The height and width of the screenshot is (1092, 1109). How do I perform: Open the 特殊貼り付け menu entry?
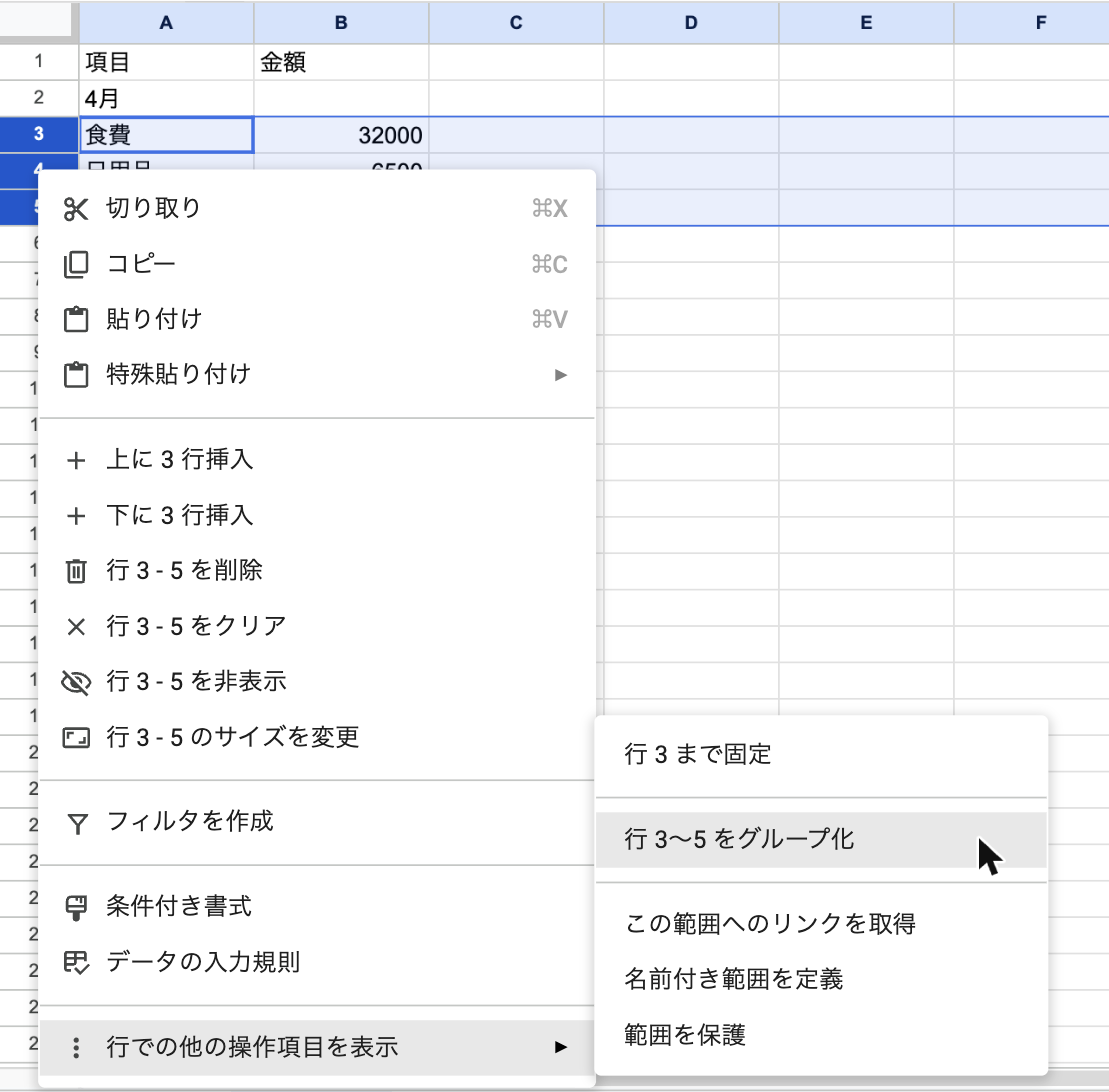pyautogui.click(x=317, y=375)
